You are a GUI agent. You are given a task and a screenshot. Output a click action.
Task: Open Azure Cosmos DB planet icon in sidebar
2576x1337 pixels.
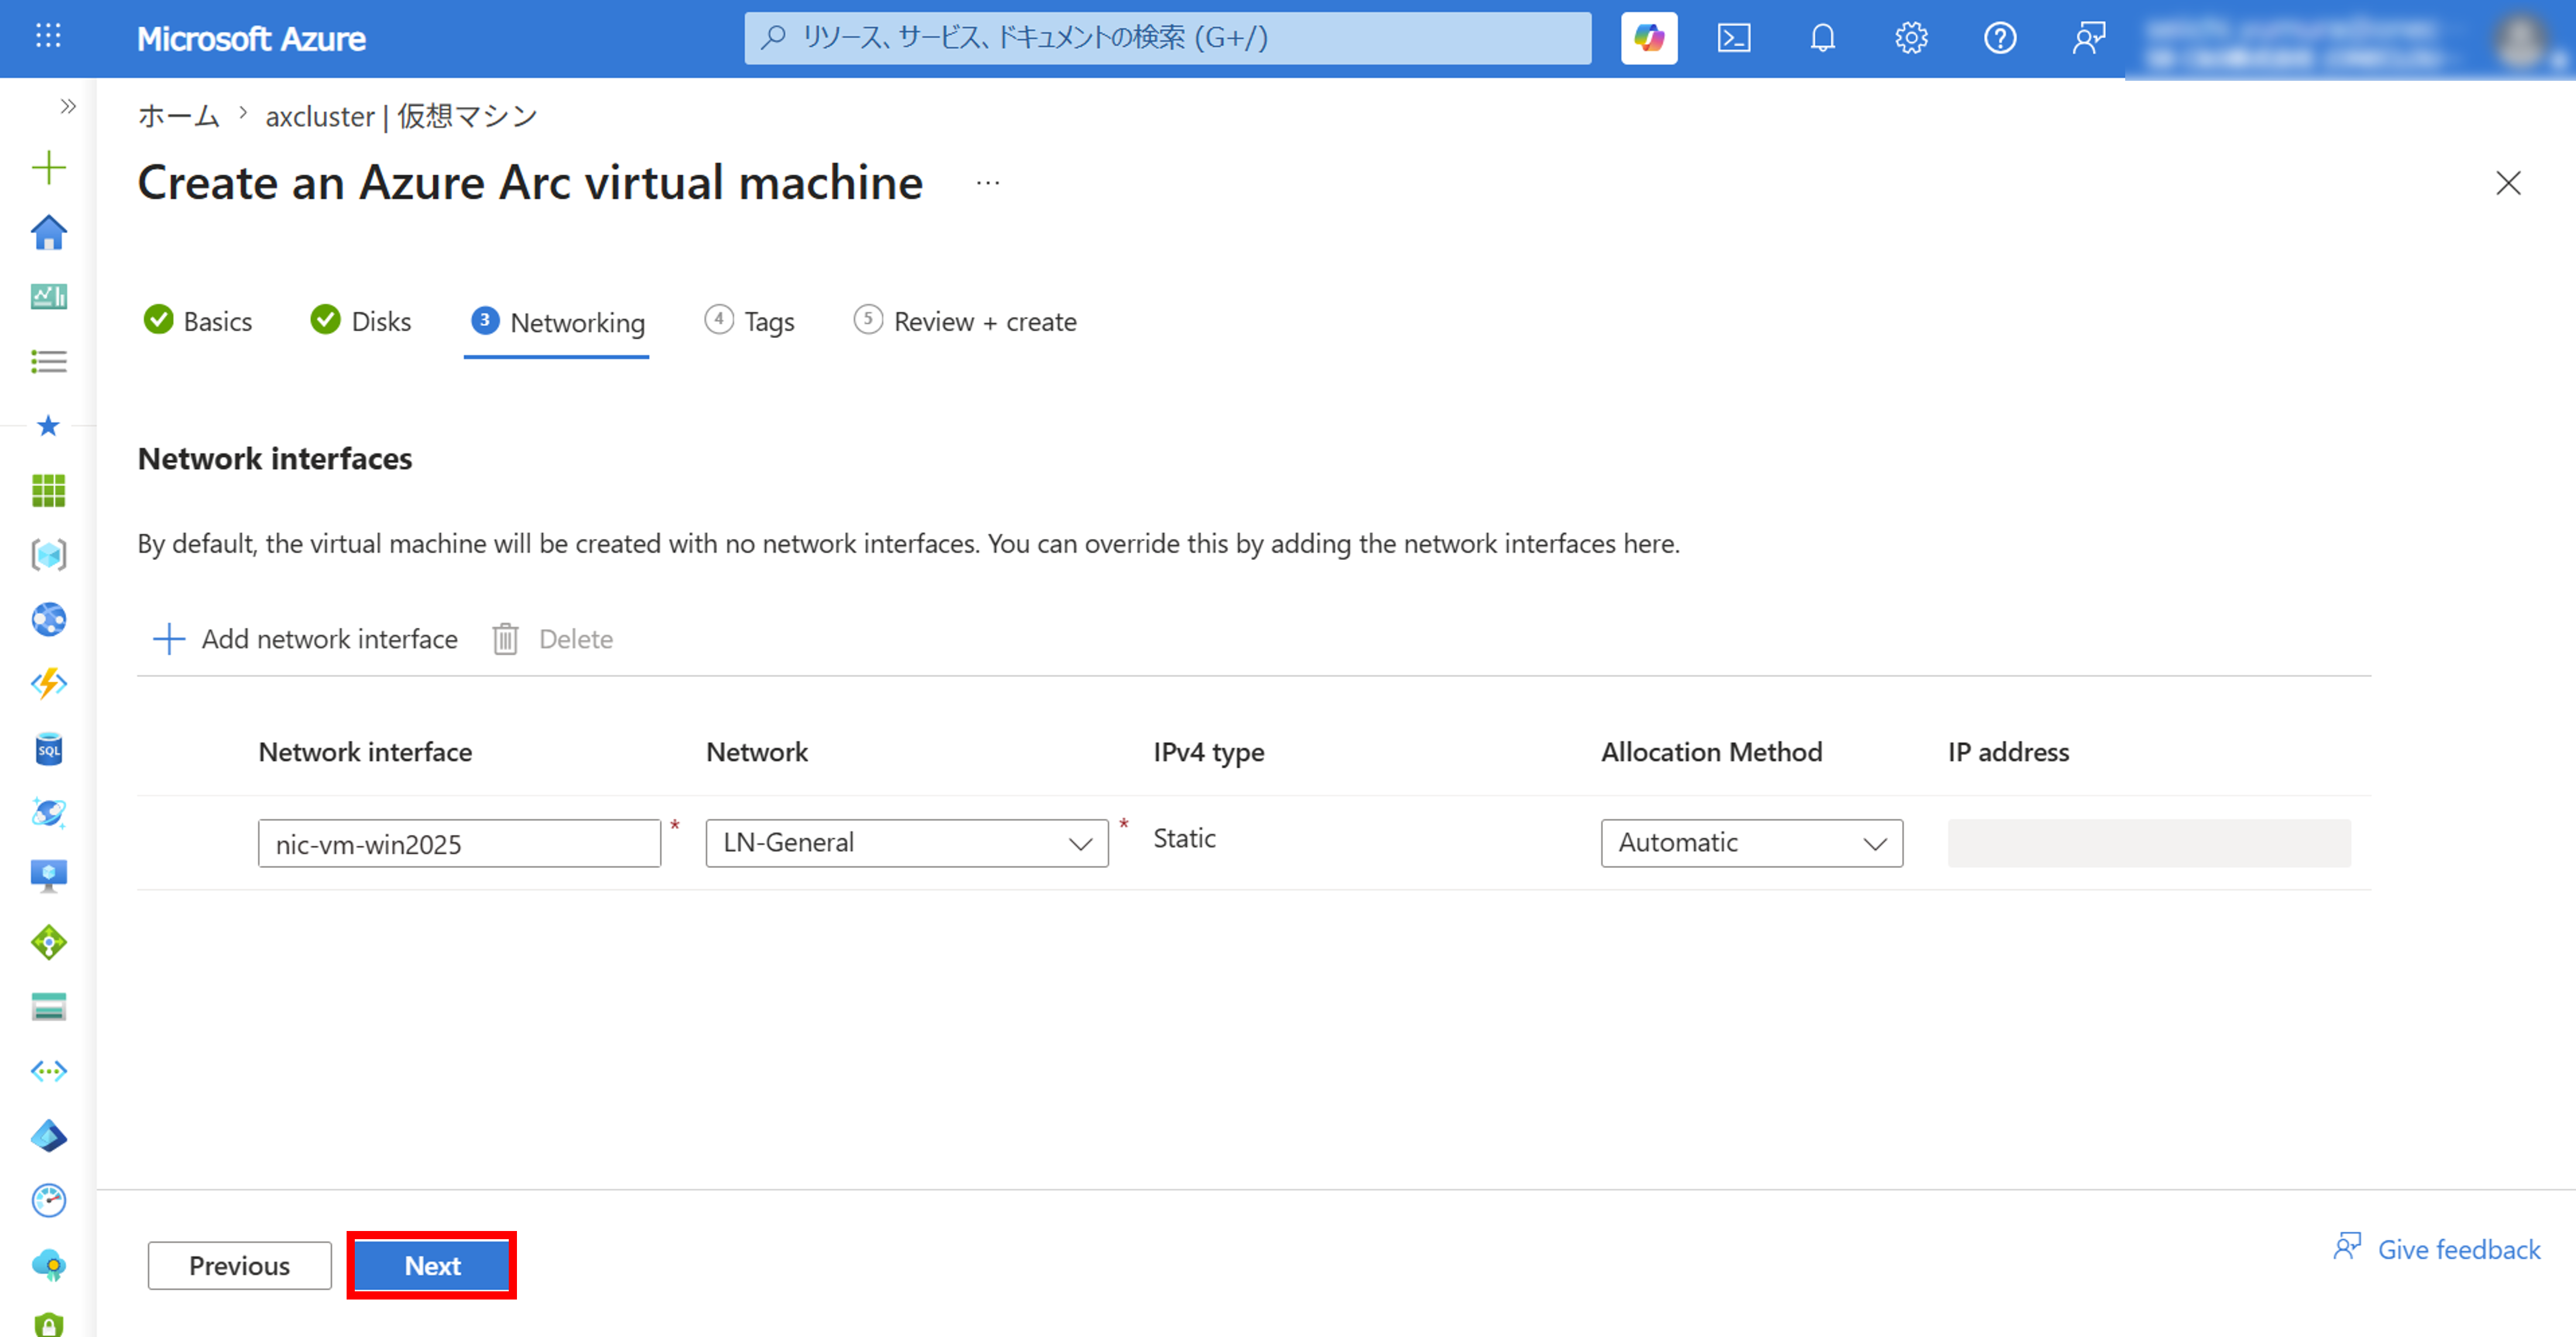(x=48, y=813)
